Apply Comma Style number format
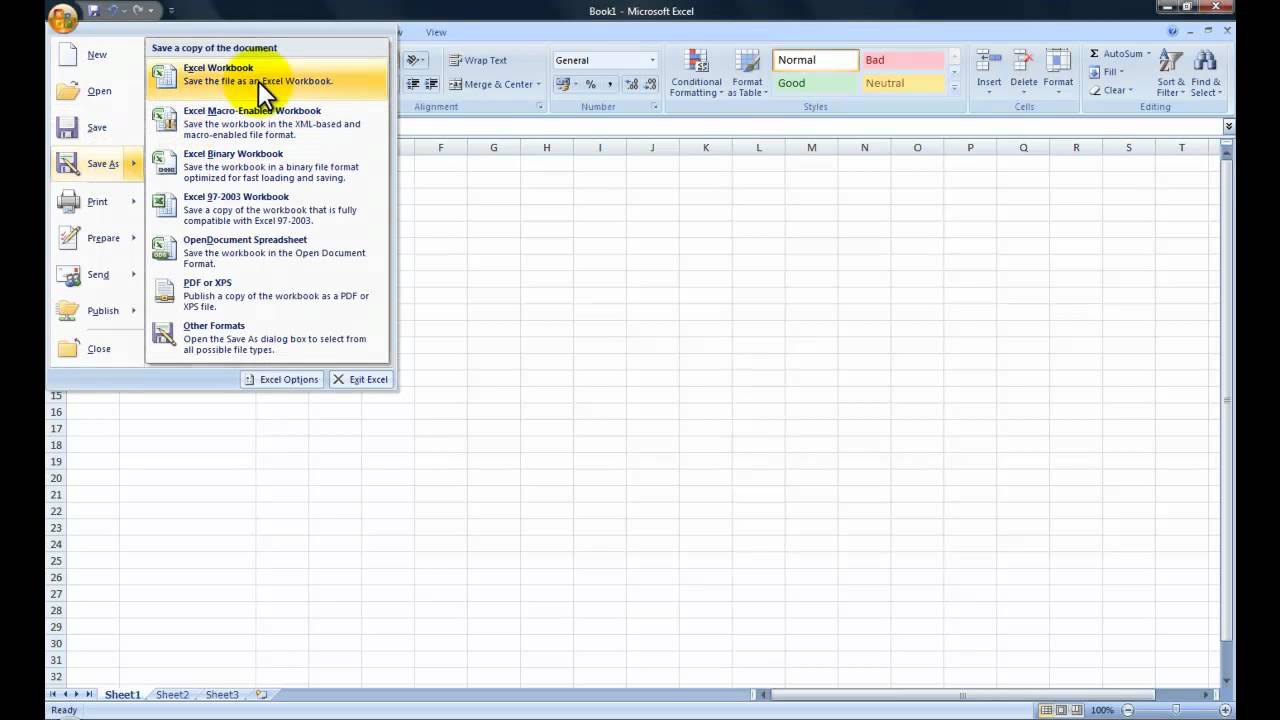The width and height of the screenshot is (1280, 720). [610, 84]
